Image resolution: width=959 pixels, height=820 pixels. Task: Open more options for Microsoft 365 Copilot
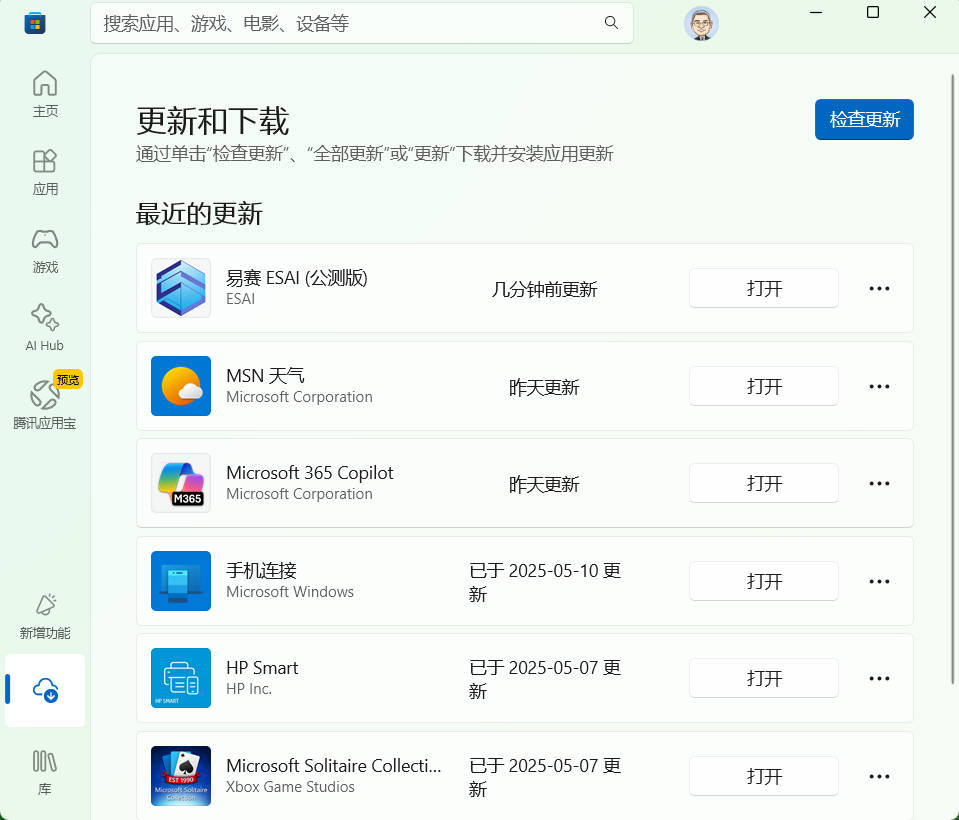pos(879,483)
